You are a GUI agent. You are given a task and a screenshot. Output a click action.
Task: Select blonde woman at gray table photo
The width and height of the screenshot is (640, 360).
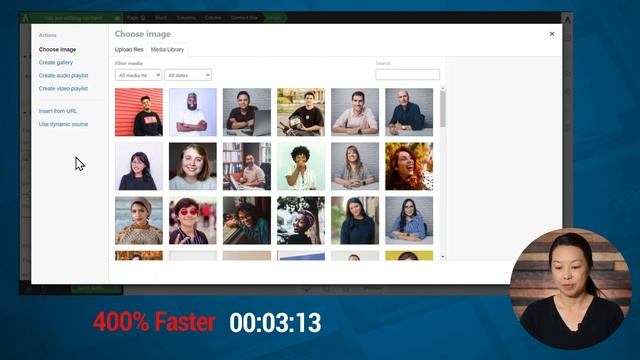pyautogui.click(x=355, y=166)
